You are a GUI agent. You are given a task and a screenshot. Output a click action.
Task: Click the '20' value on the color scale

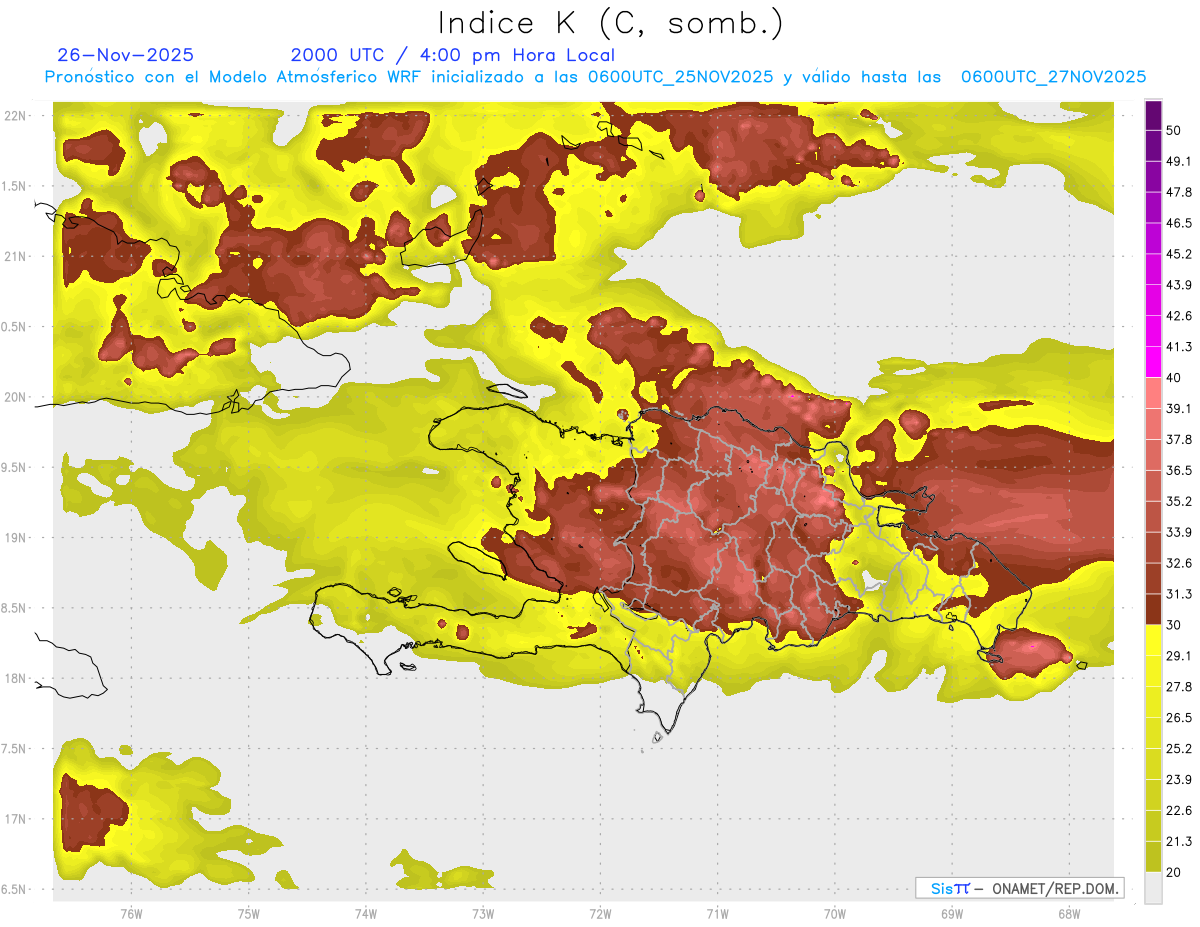pyautogui.click(x=1175, y=873)
